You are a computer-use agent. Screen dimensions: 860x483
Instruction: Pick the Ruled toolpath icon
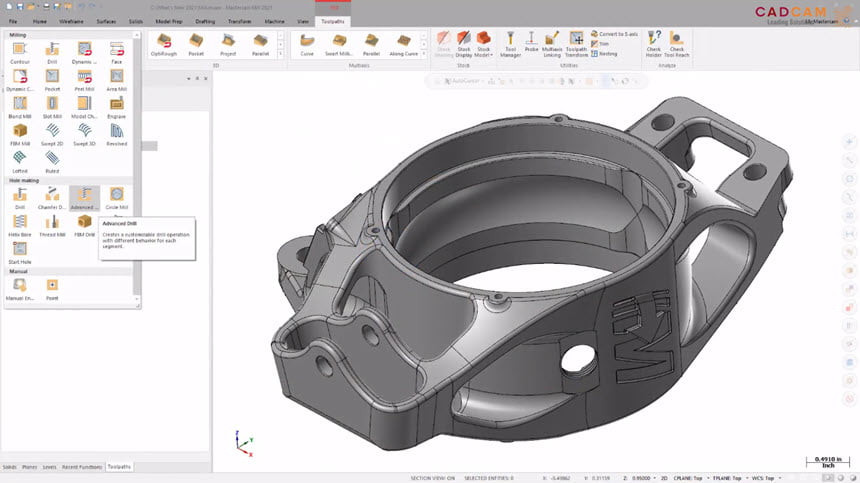(x=52, y=162)
